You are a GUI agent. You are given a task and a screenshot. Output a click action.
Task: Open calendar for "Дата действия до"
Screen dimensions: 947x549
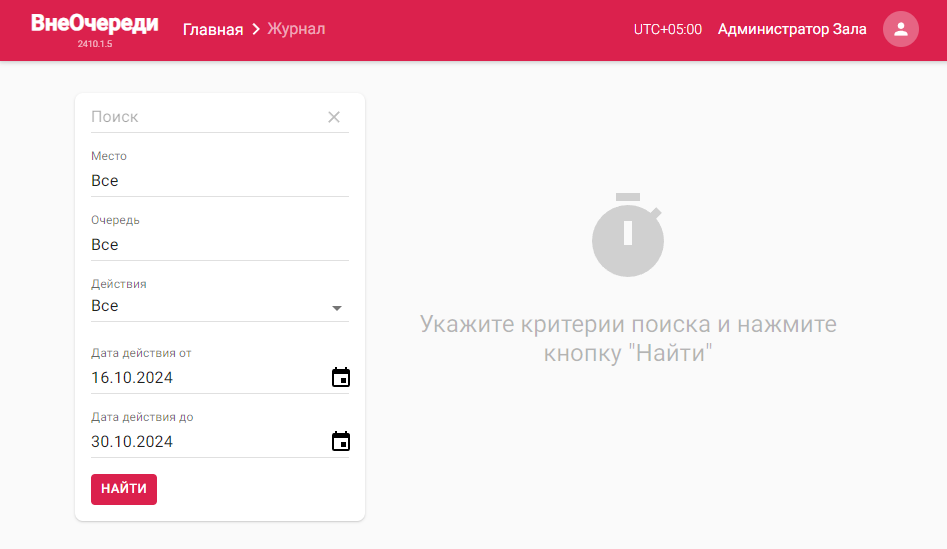click(341, 441)
